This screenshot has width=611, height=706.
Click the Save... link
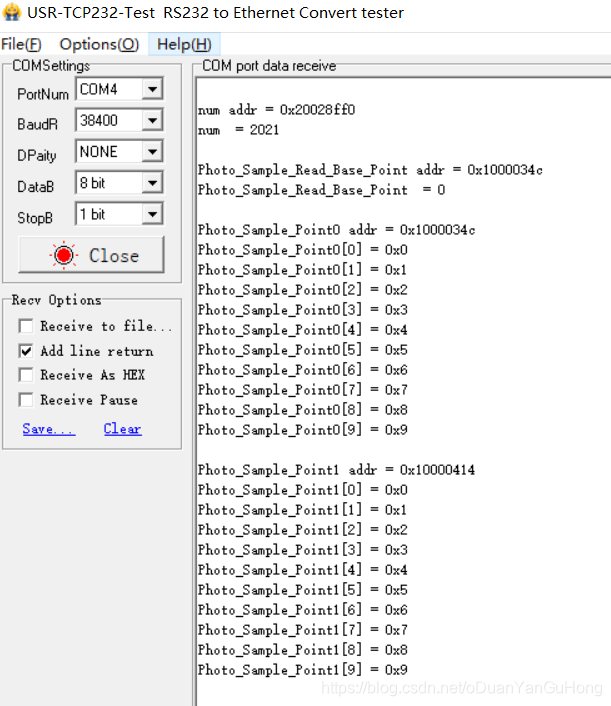49,429
